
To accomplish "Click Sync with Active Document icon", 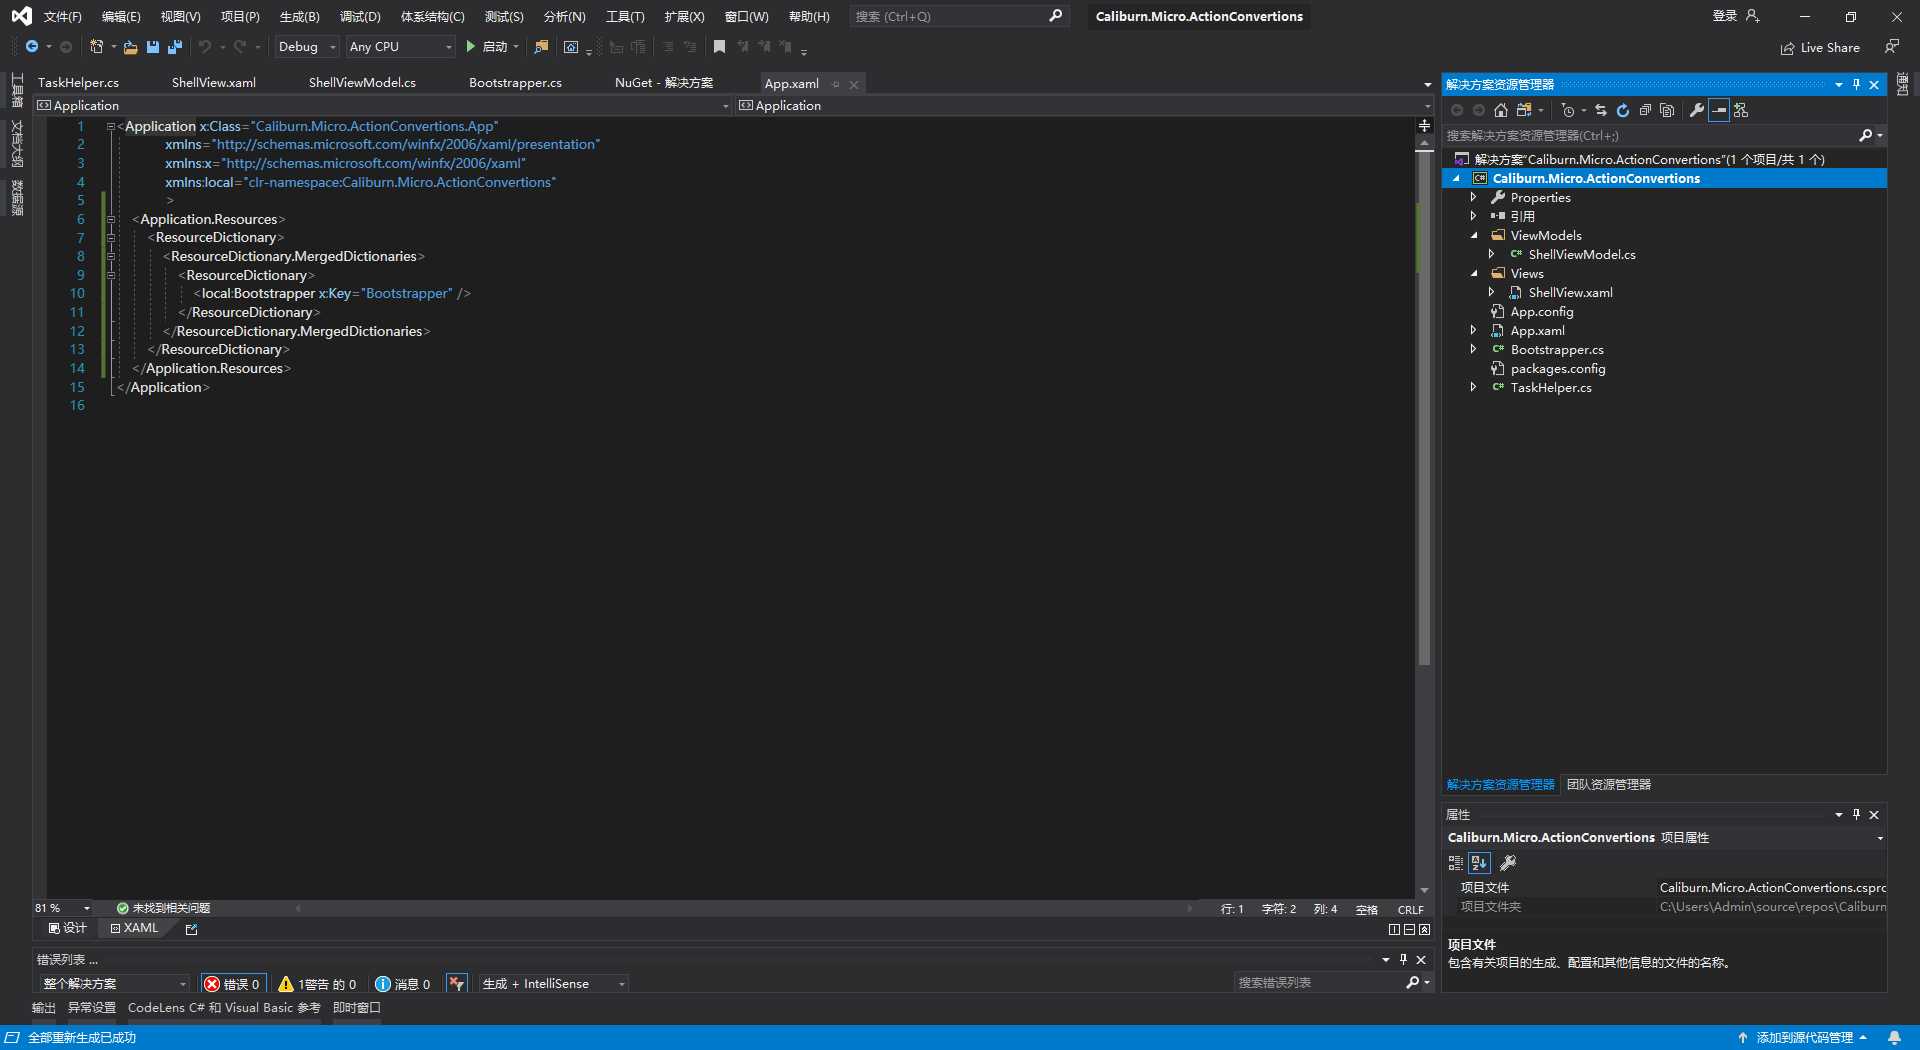I will [x=1601, y=110].
